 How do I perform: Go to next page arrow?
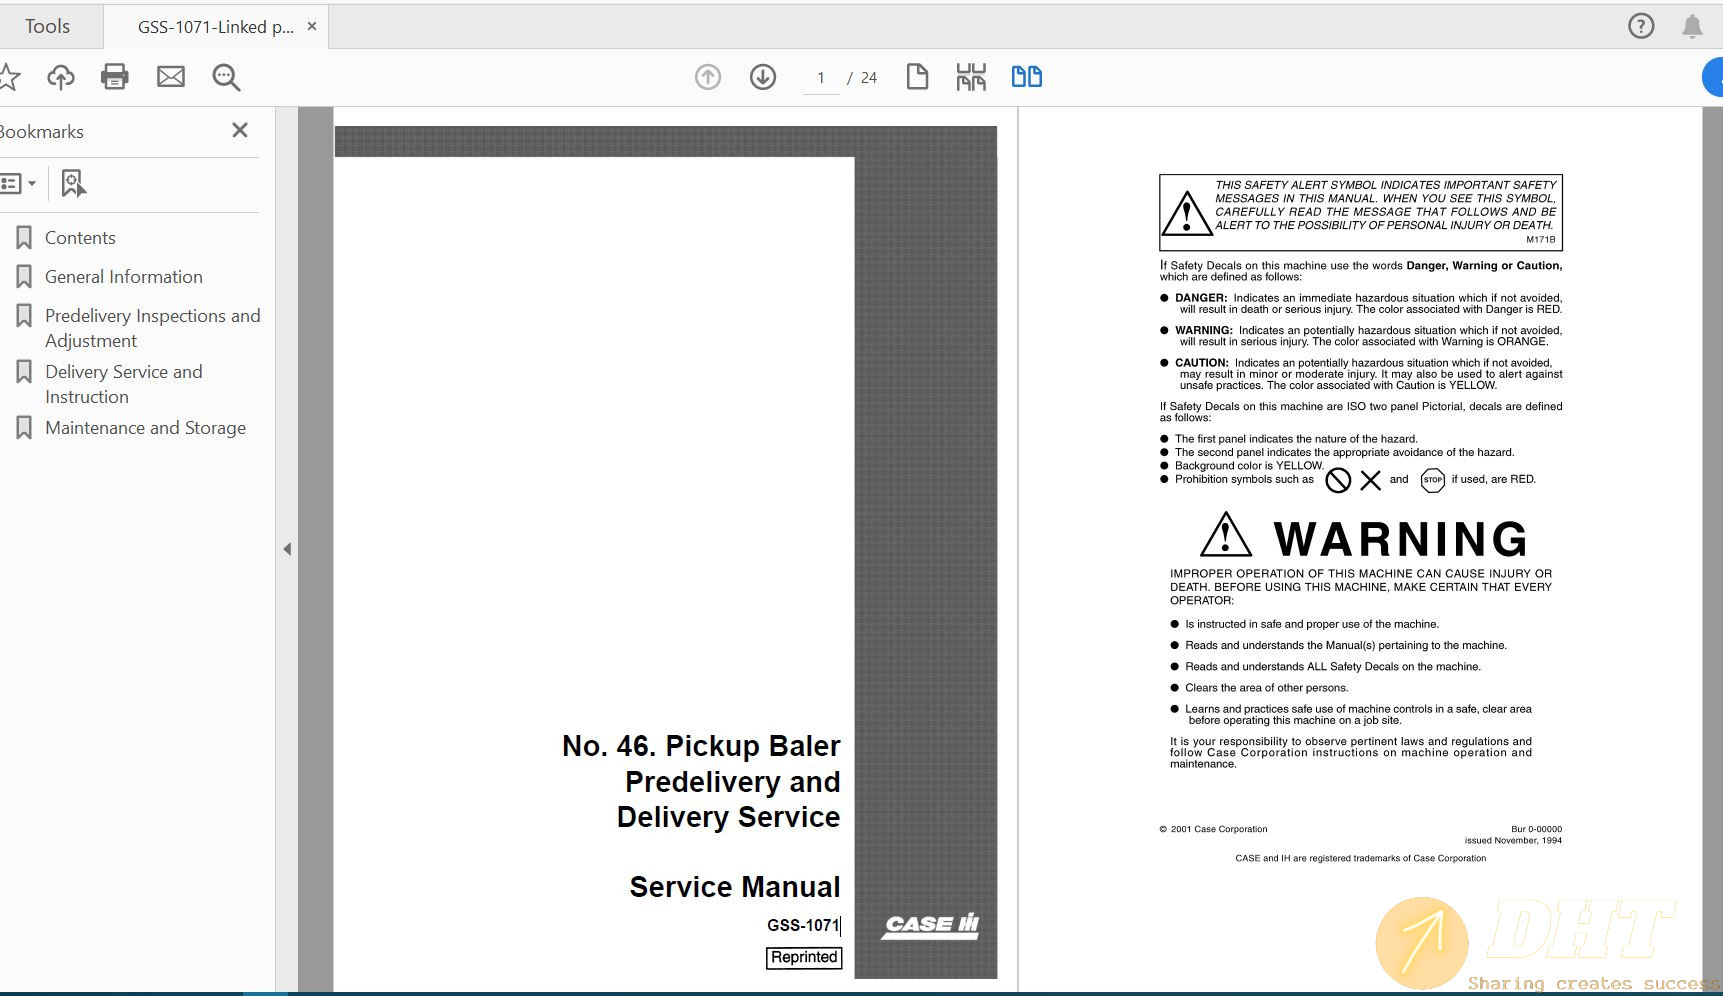click(763, 77)
